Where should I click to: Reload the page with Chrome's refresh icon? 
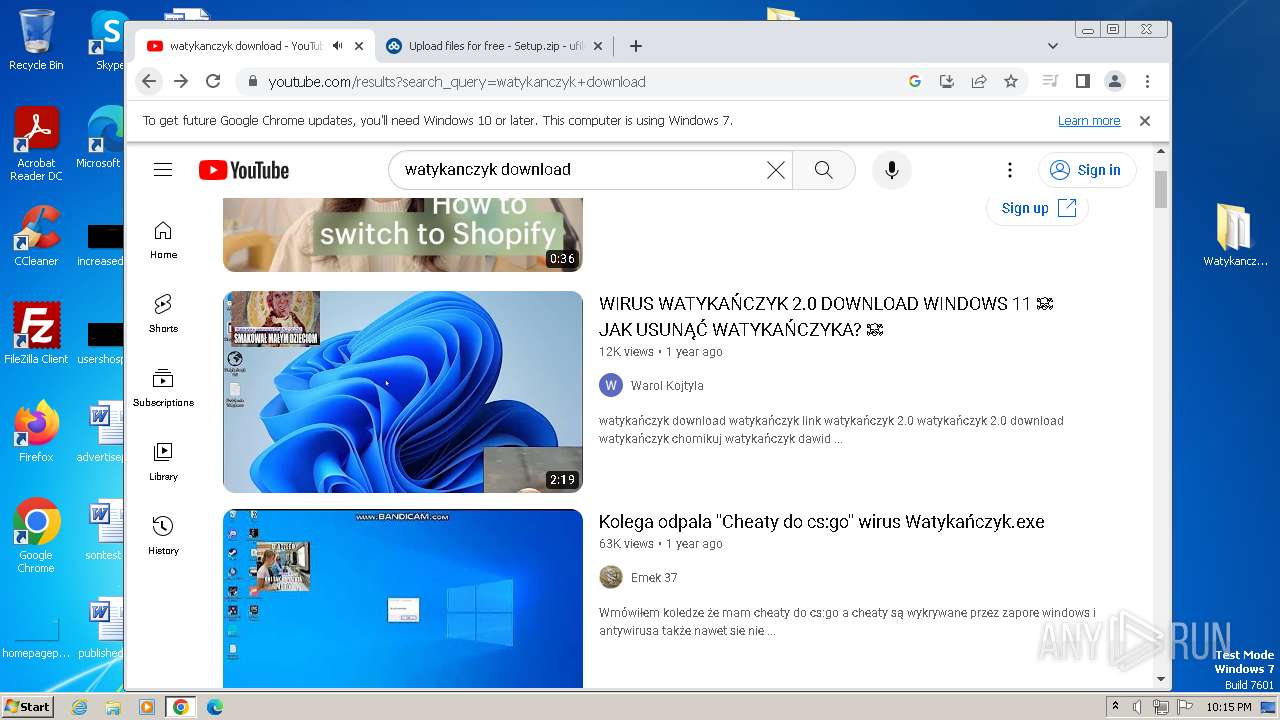pyautogui.click(x=213, y=81)
